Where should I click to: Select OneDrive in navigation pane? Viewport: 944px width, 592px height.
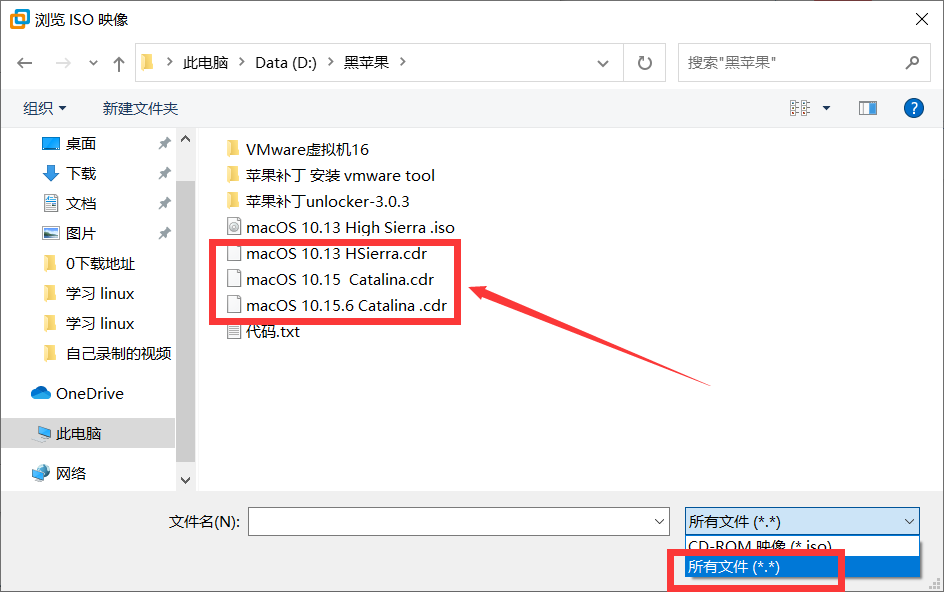tap(89, 393)
